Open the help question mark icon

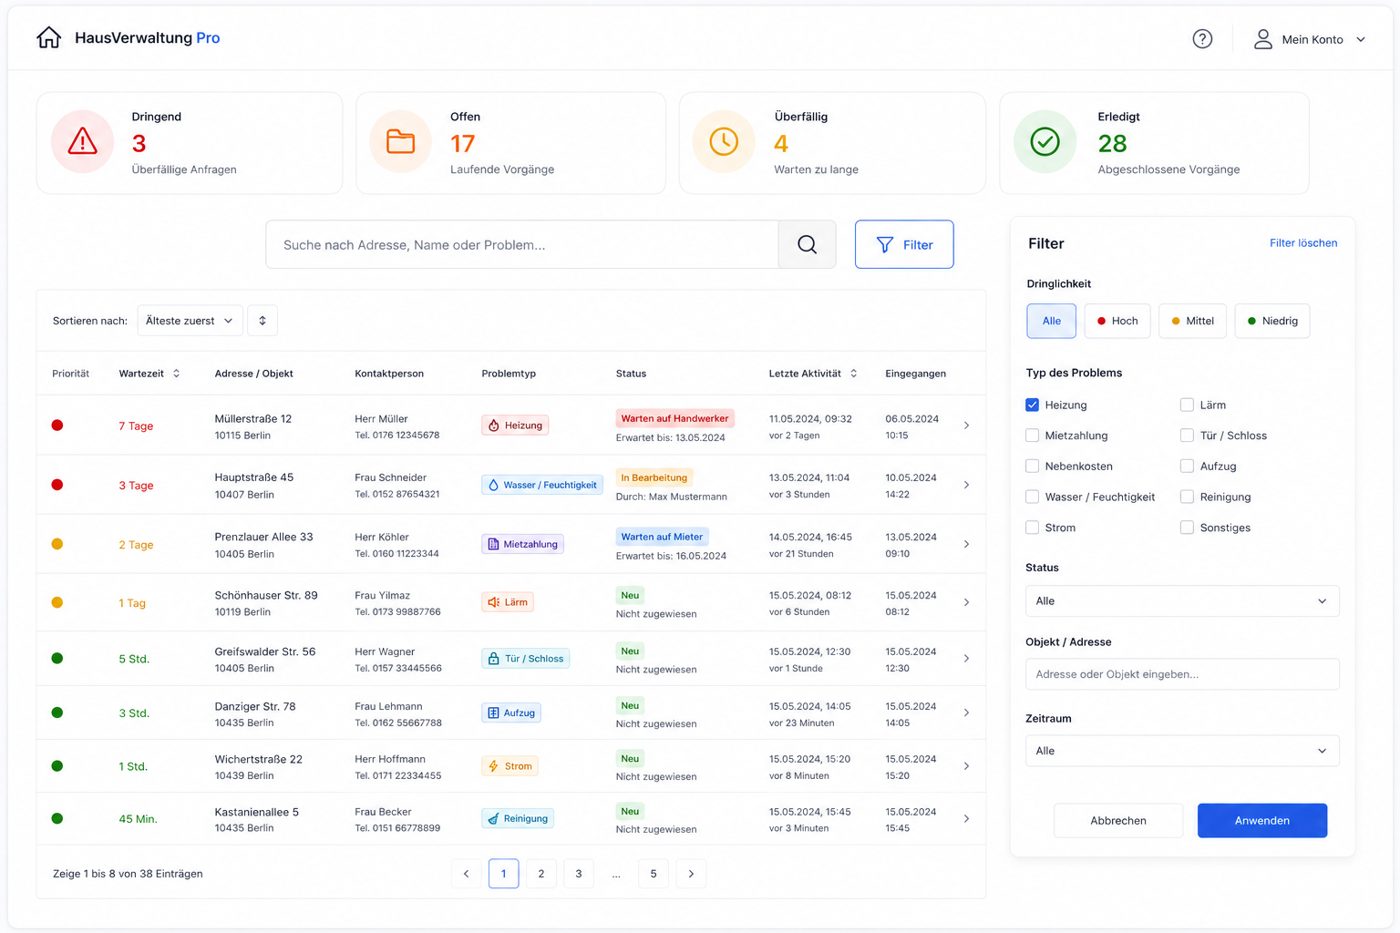pos(1202,39)
